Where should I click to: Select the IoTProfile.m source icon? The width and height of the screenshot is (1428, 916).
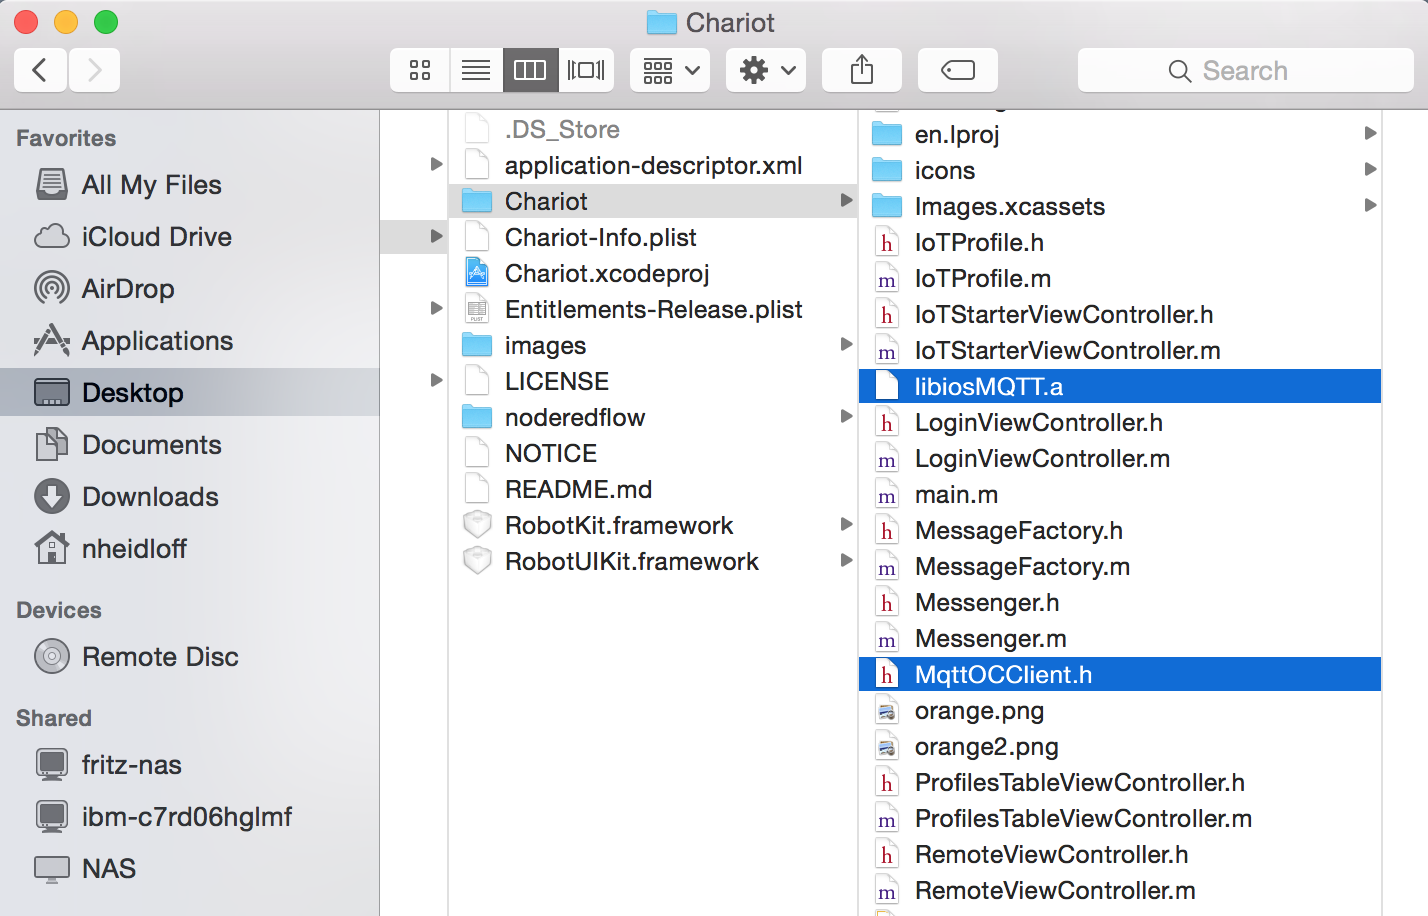(887, 278)
